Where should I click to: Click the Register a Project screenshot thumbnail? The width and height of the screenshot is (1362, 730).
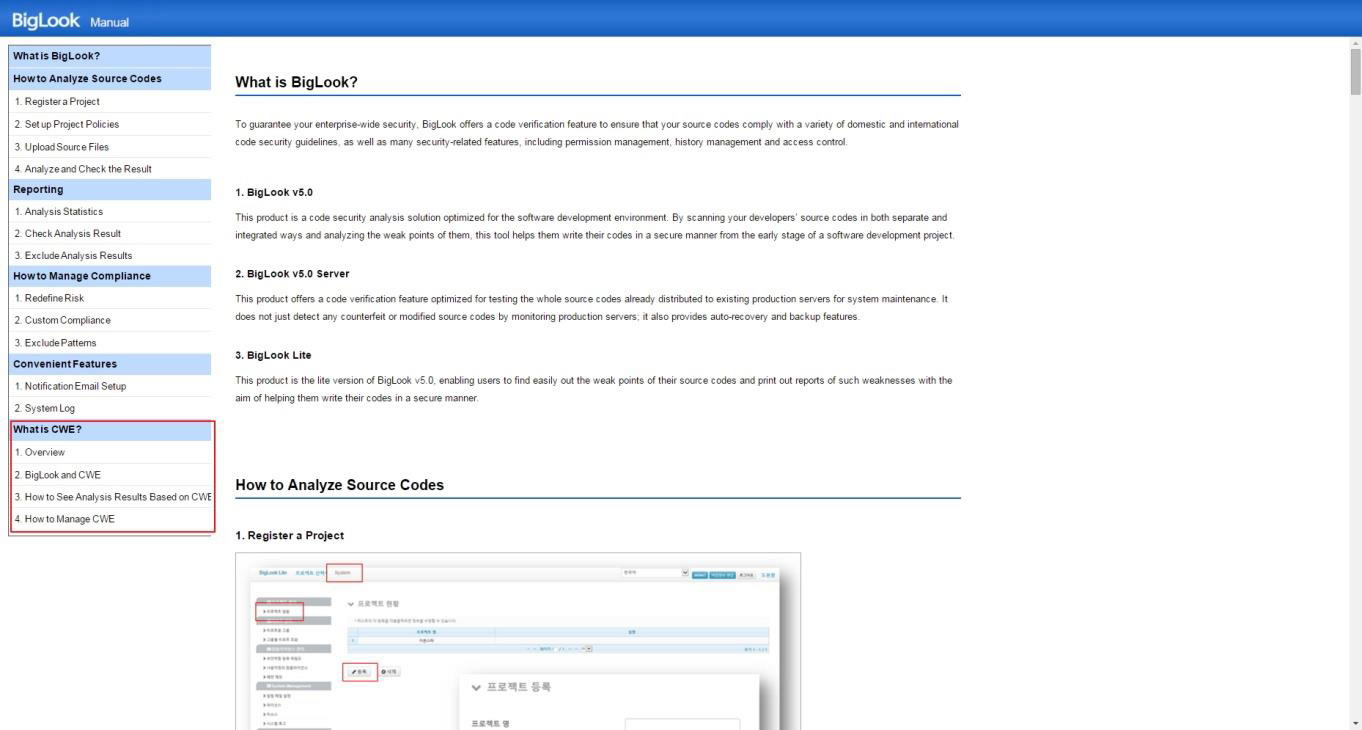[518, 641]
